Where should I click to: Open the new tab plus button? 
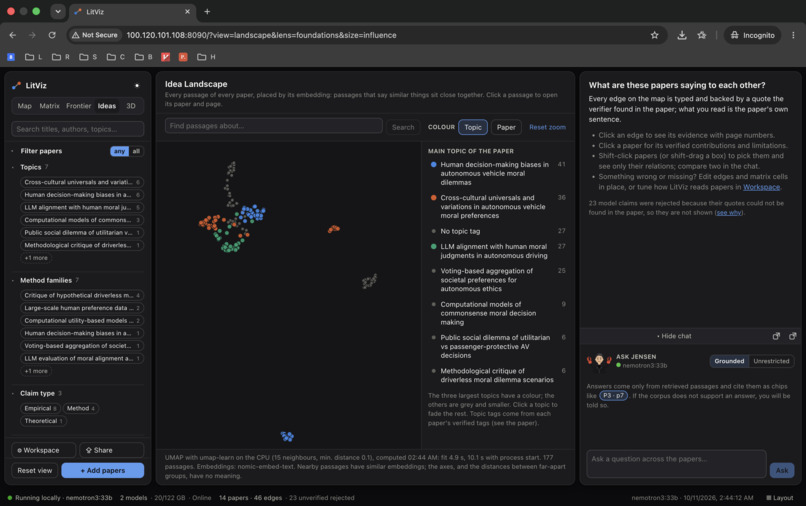(x=207, y=11)
